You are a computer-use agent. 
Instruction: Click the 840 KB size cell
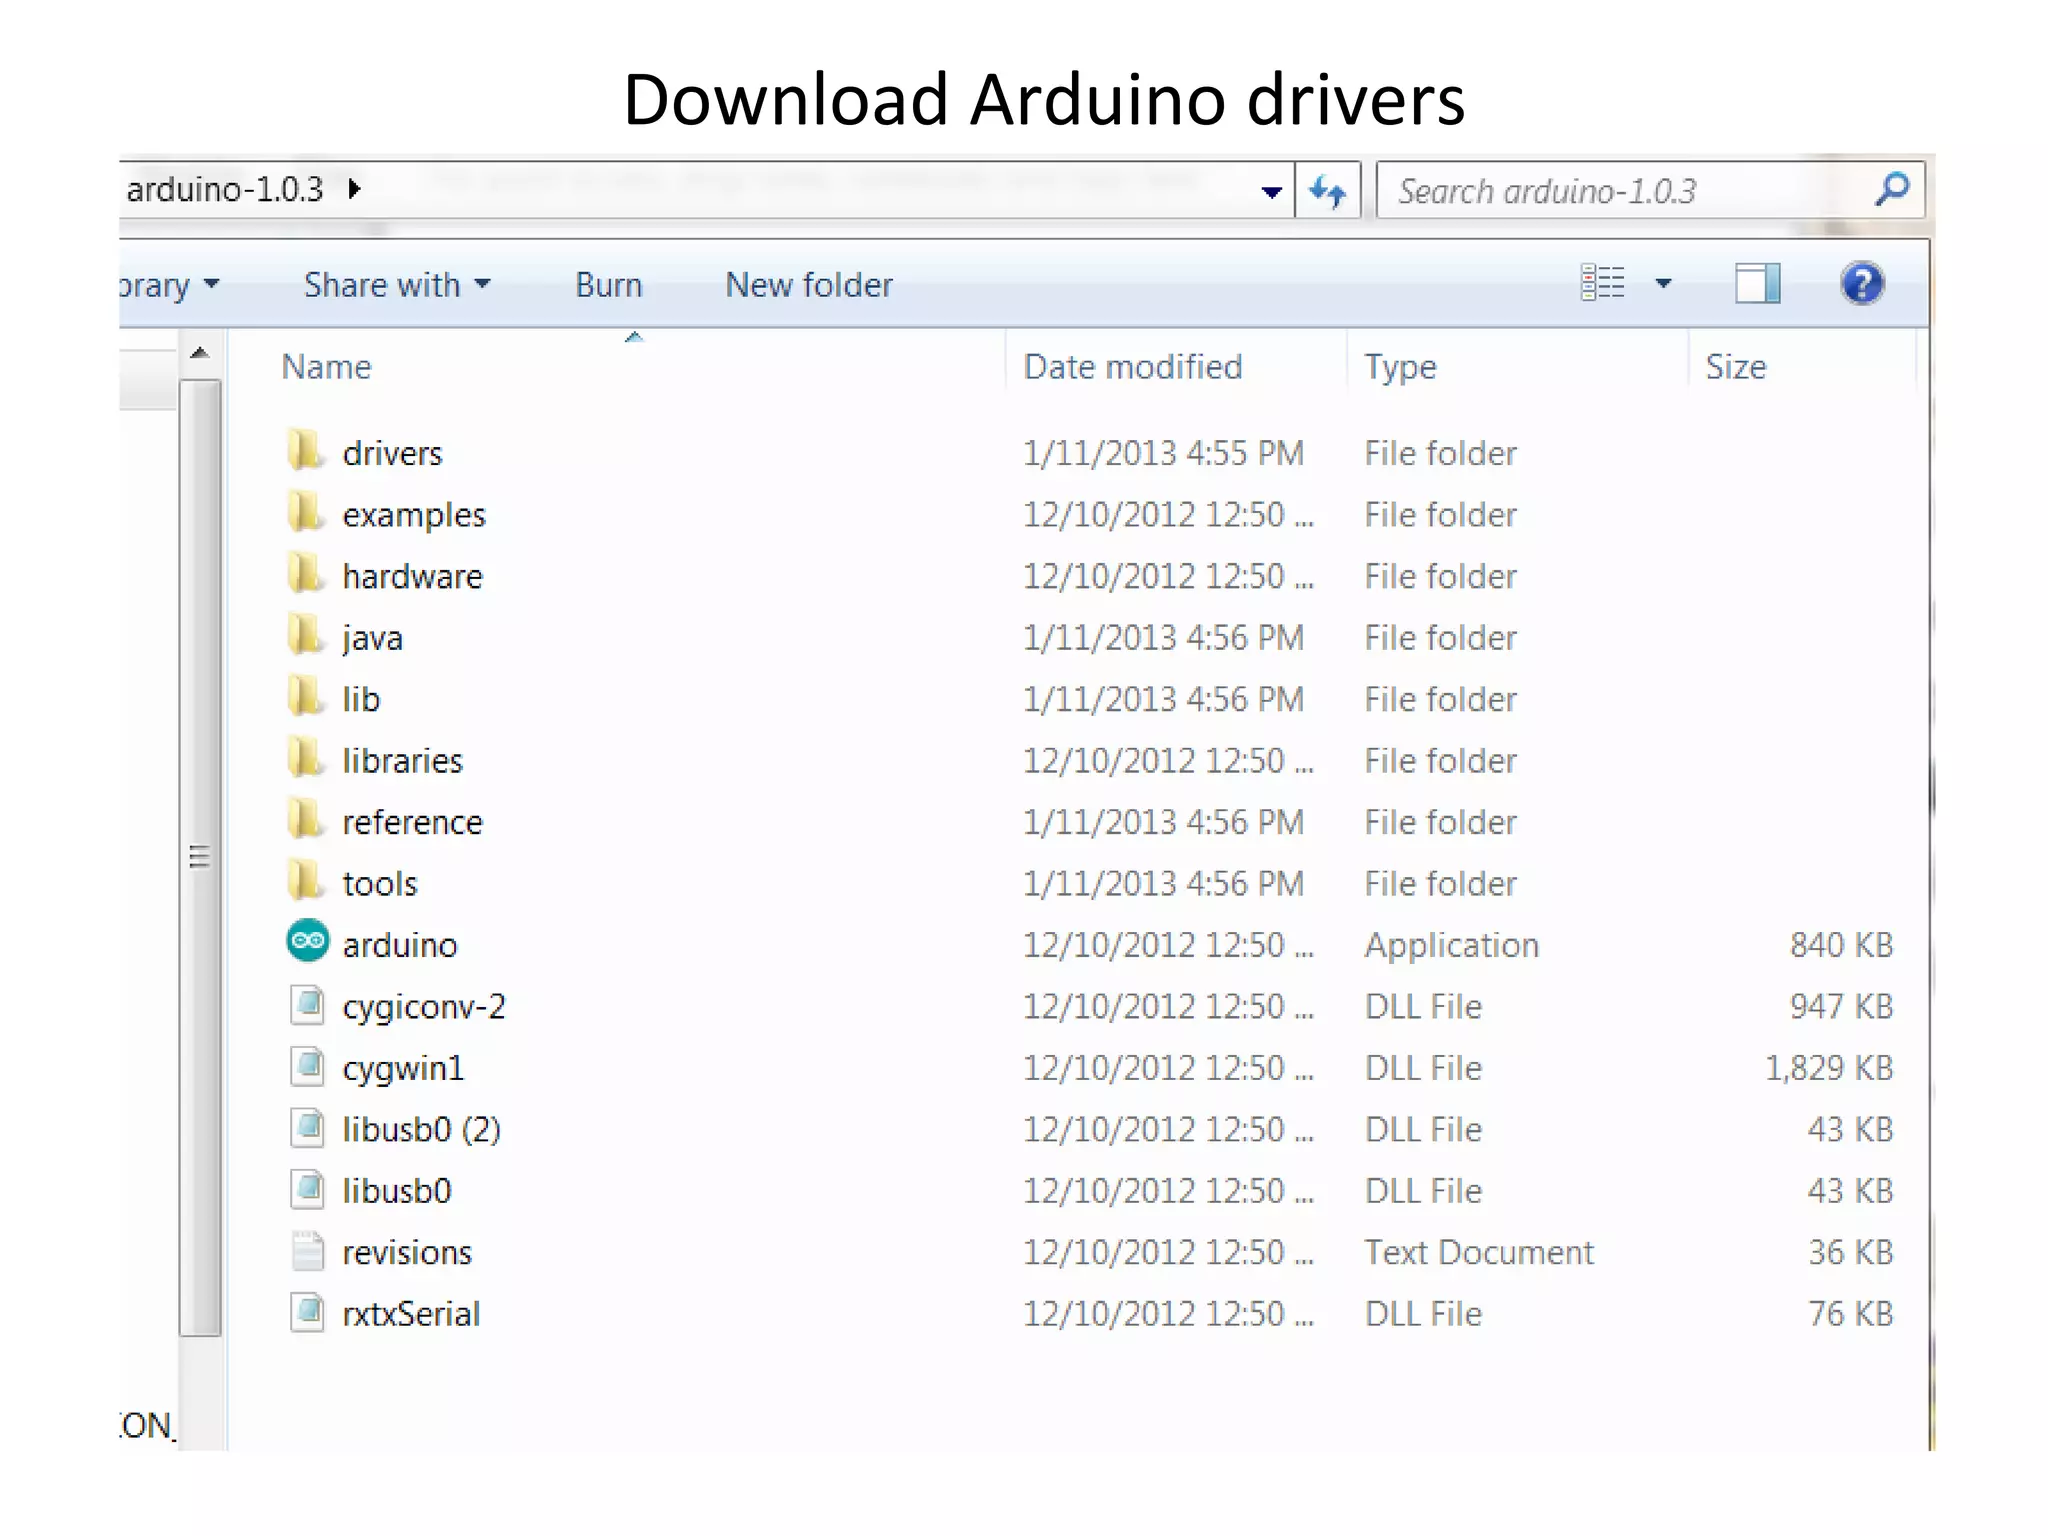click(1841, 945)
